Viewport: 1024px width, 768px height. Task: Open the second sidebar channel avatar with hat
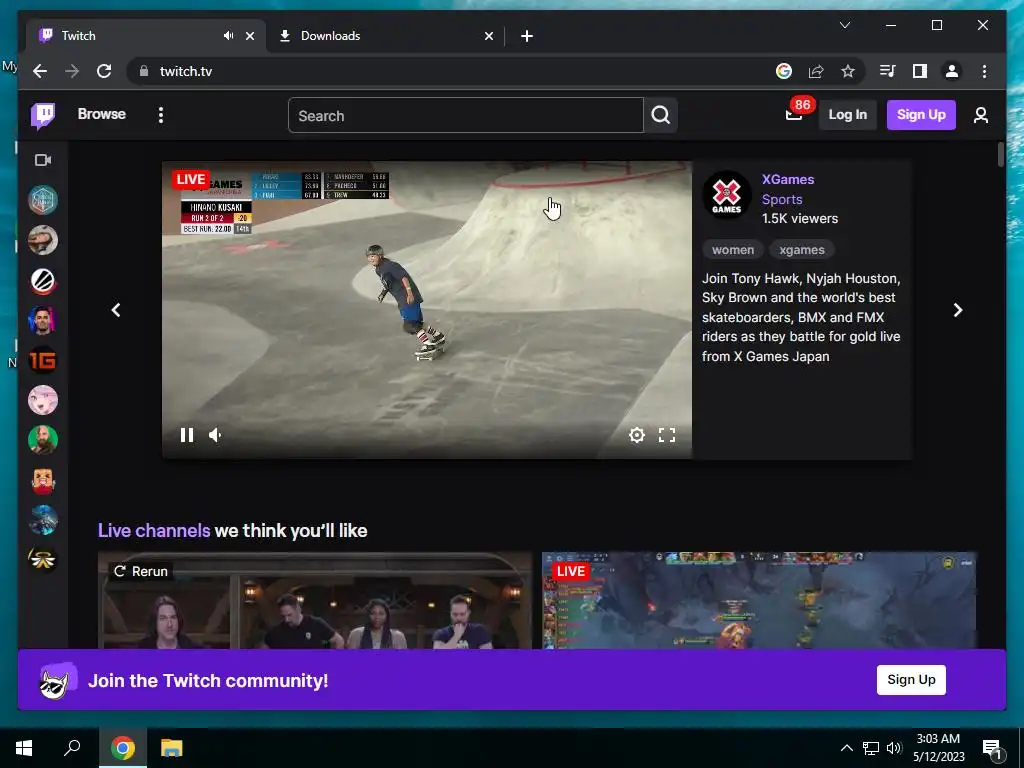43,240
